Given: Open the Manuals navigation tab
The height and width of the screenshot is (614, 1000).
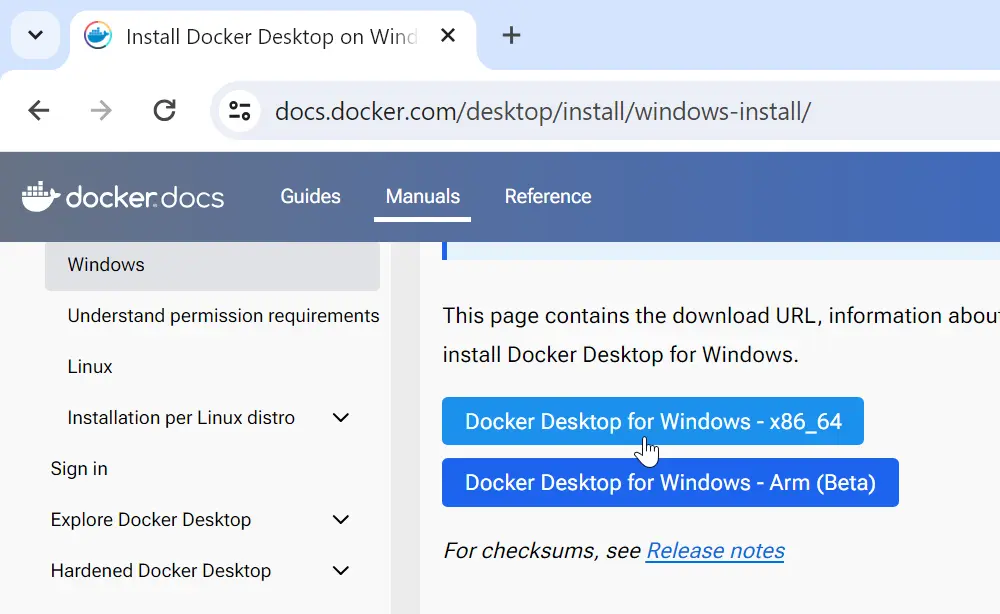Looking at the screenshot, I should pyautogui.click(x=423, y=196).
